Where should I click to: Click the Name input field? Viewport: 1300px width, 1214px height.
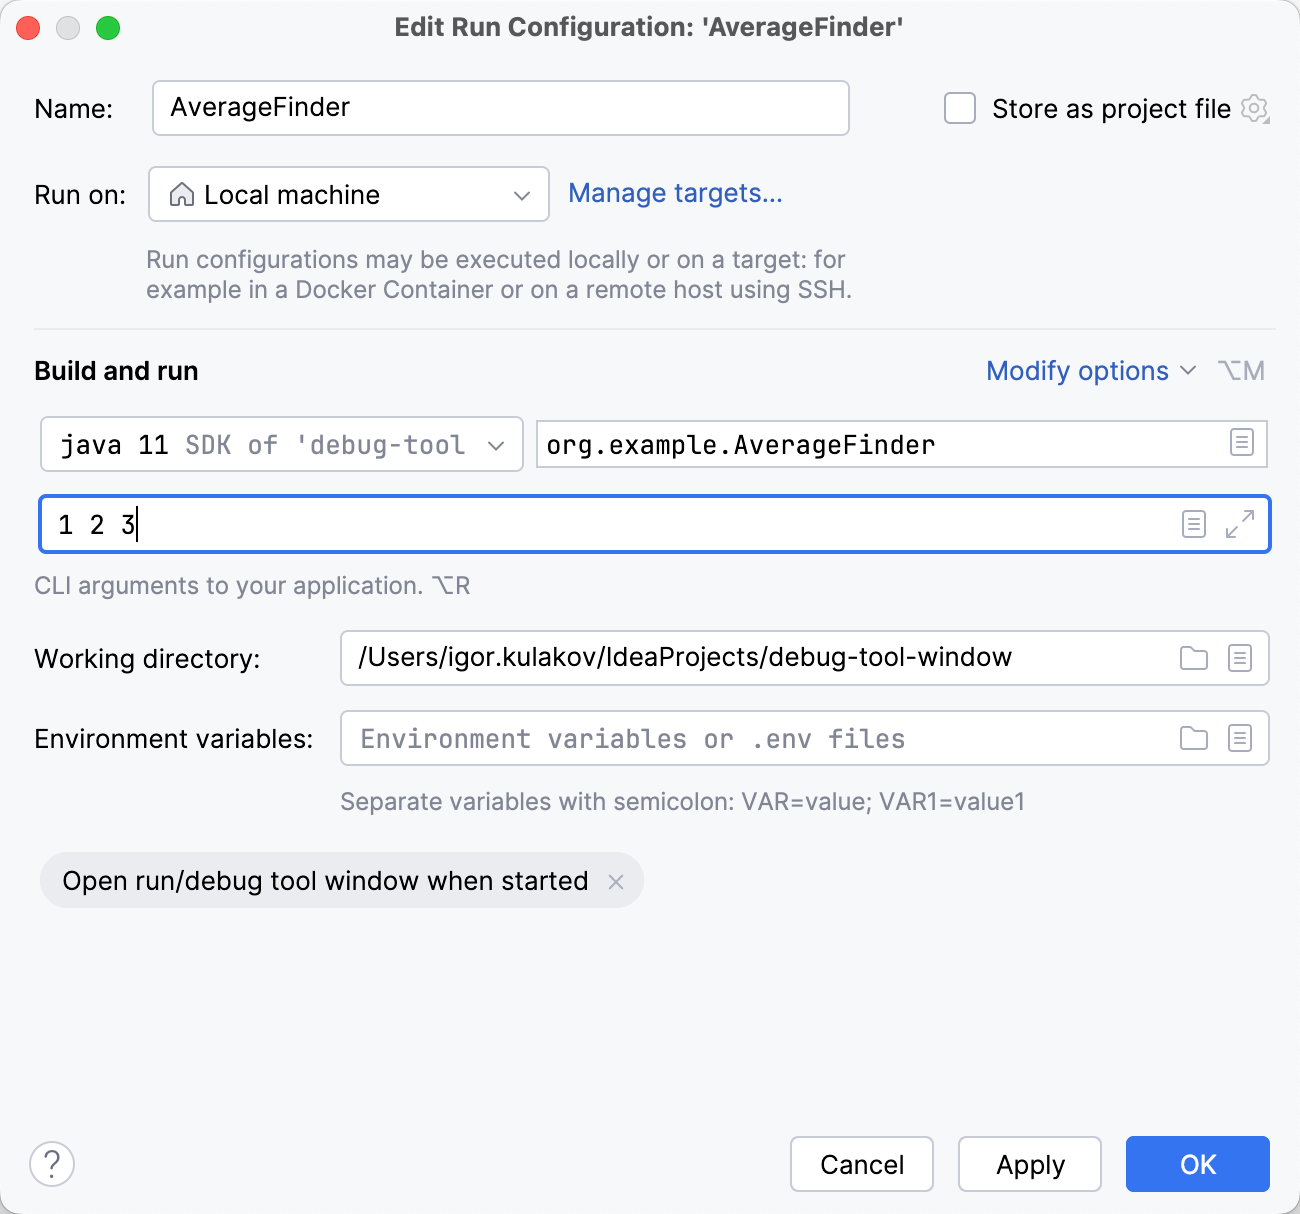pos(500,107)
